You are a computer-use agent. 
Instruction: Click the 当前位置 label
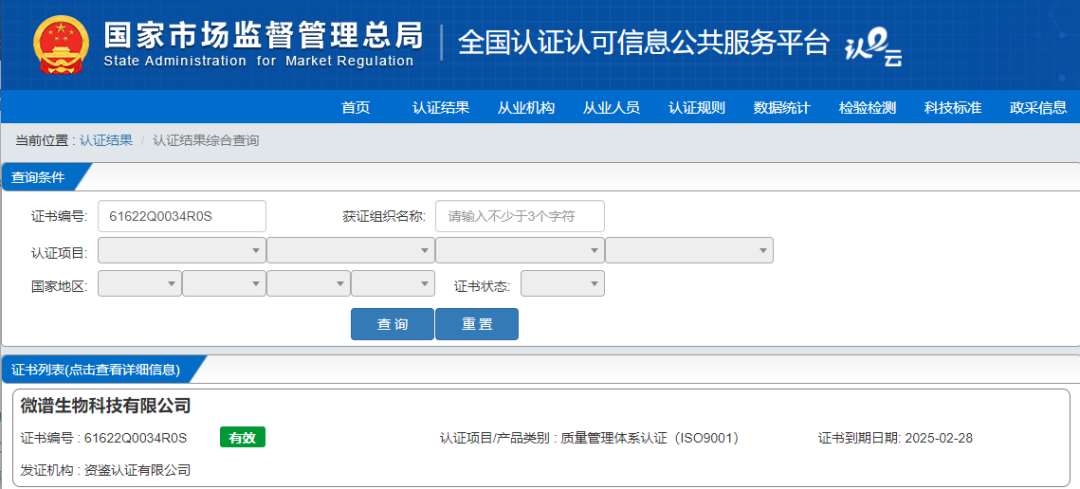[x=42, y=141]
